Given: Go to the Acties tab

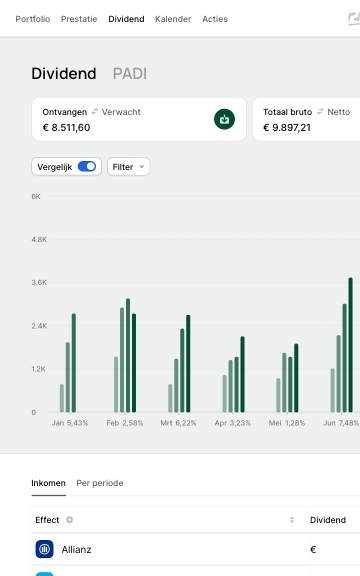Looking at the screenshot, I should pos(215,19).
